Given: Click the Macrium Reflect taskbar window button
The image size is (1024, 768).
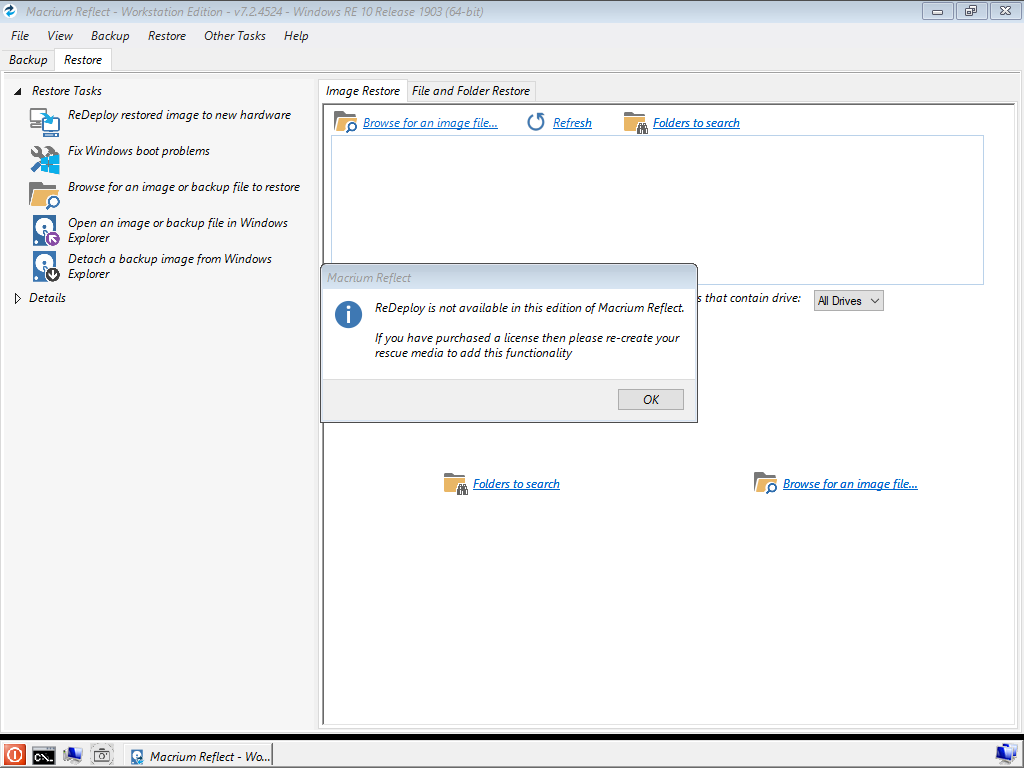Looking at the screenshot, I should pos(199,756).
